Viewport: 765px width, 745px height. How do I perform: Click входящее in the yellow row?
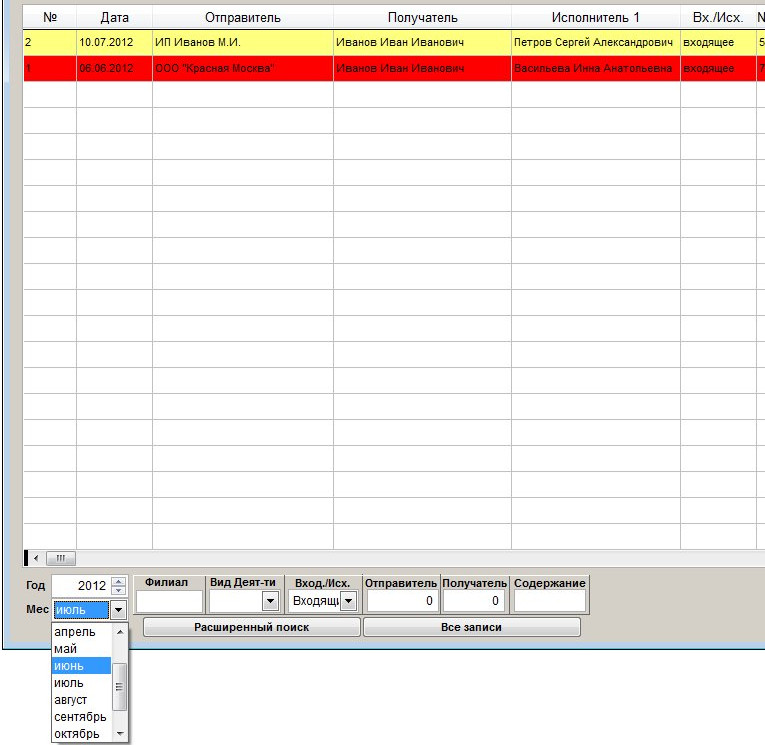718,42
